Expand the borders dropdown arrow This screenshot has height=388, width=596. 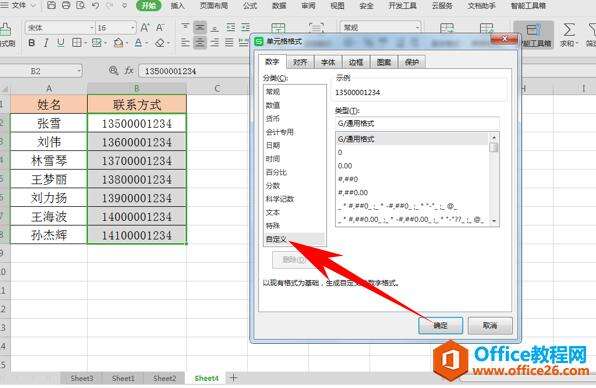click(x=85, y=43)
